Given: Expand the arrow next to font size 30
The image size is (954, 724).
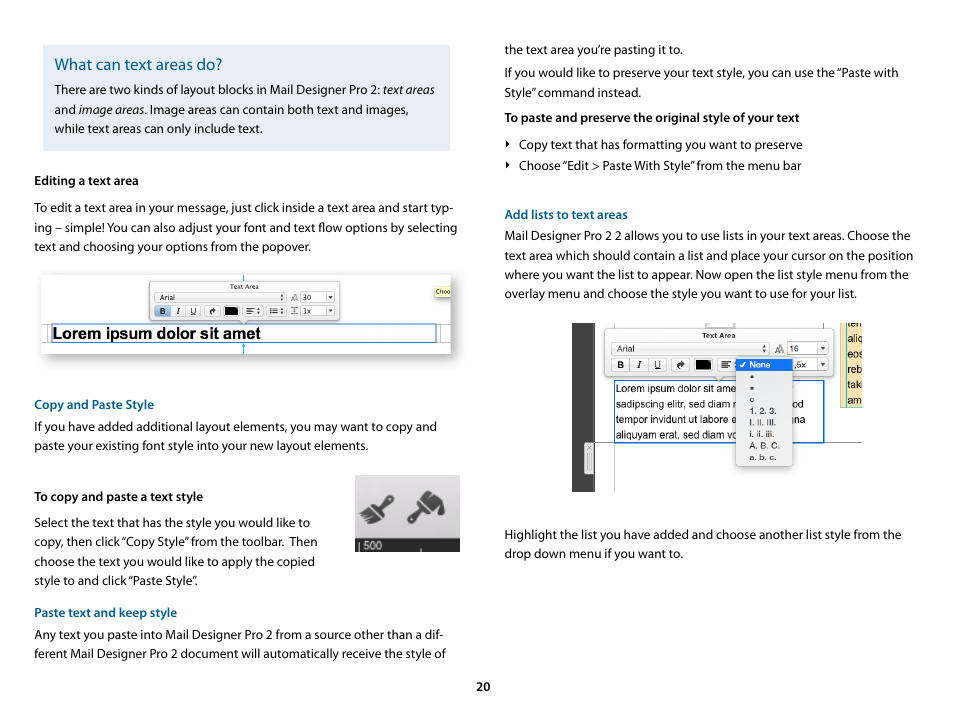Looking at the screenshot, I should [x=330, y=298].
